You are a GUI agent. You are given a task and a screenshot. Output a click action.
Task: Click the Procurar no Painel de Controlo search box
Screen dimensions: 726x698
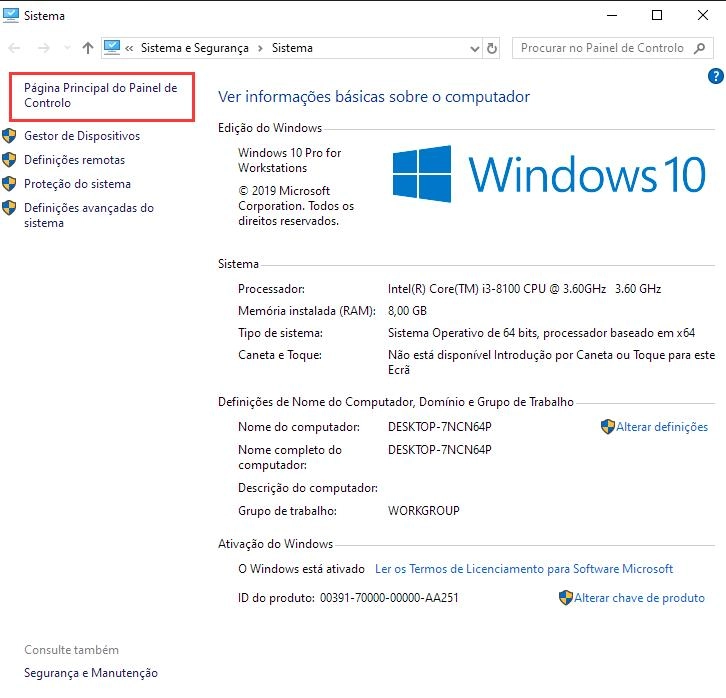click(613, 48)
